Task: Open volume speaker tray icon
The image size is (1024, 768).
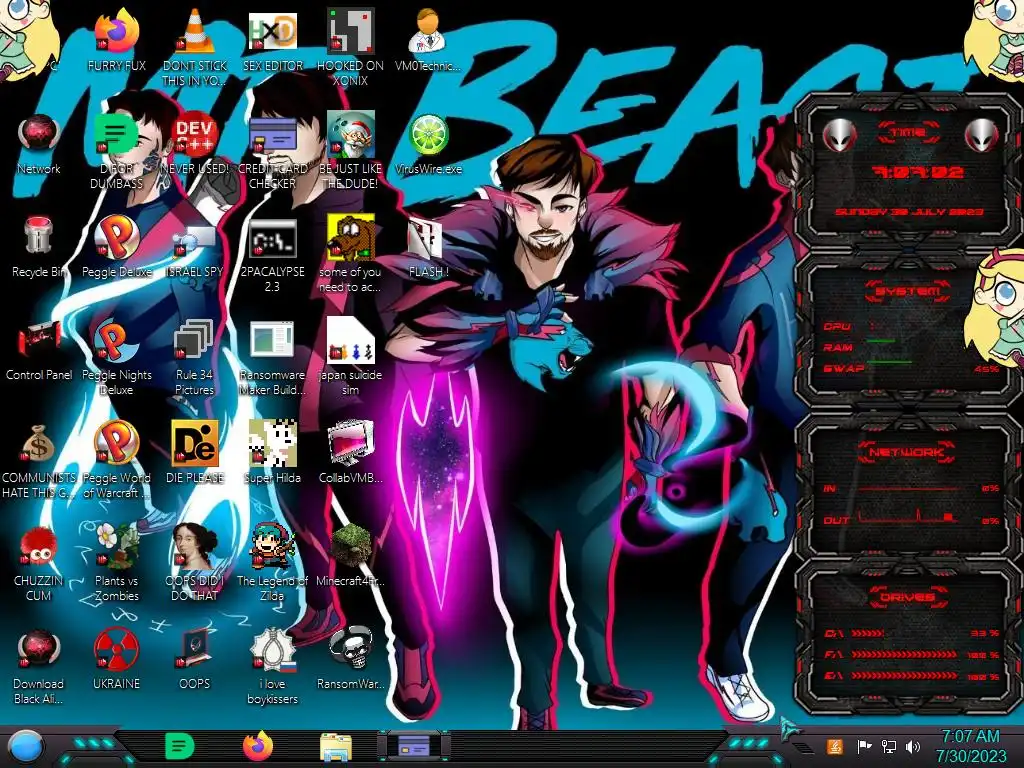Action: click(x=912, y=746)
